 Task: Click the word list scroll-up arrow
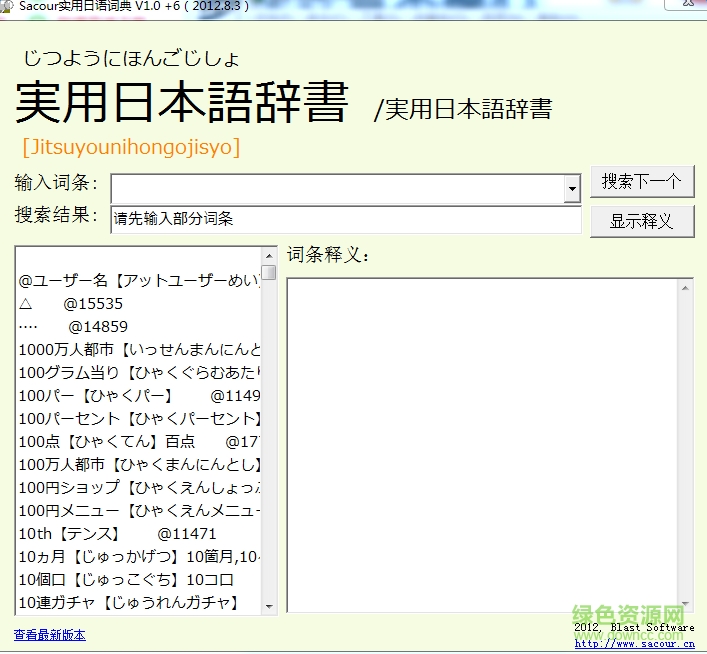click(x=269, y=256)
